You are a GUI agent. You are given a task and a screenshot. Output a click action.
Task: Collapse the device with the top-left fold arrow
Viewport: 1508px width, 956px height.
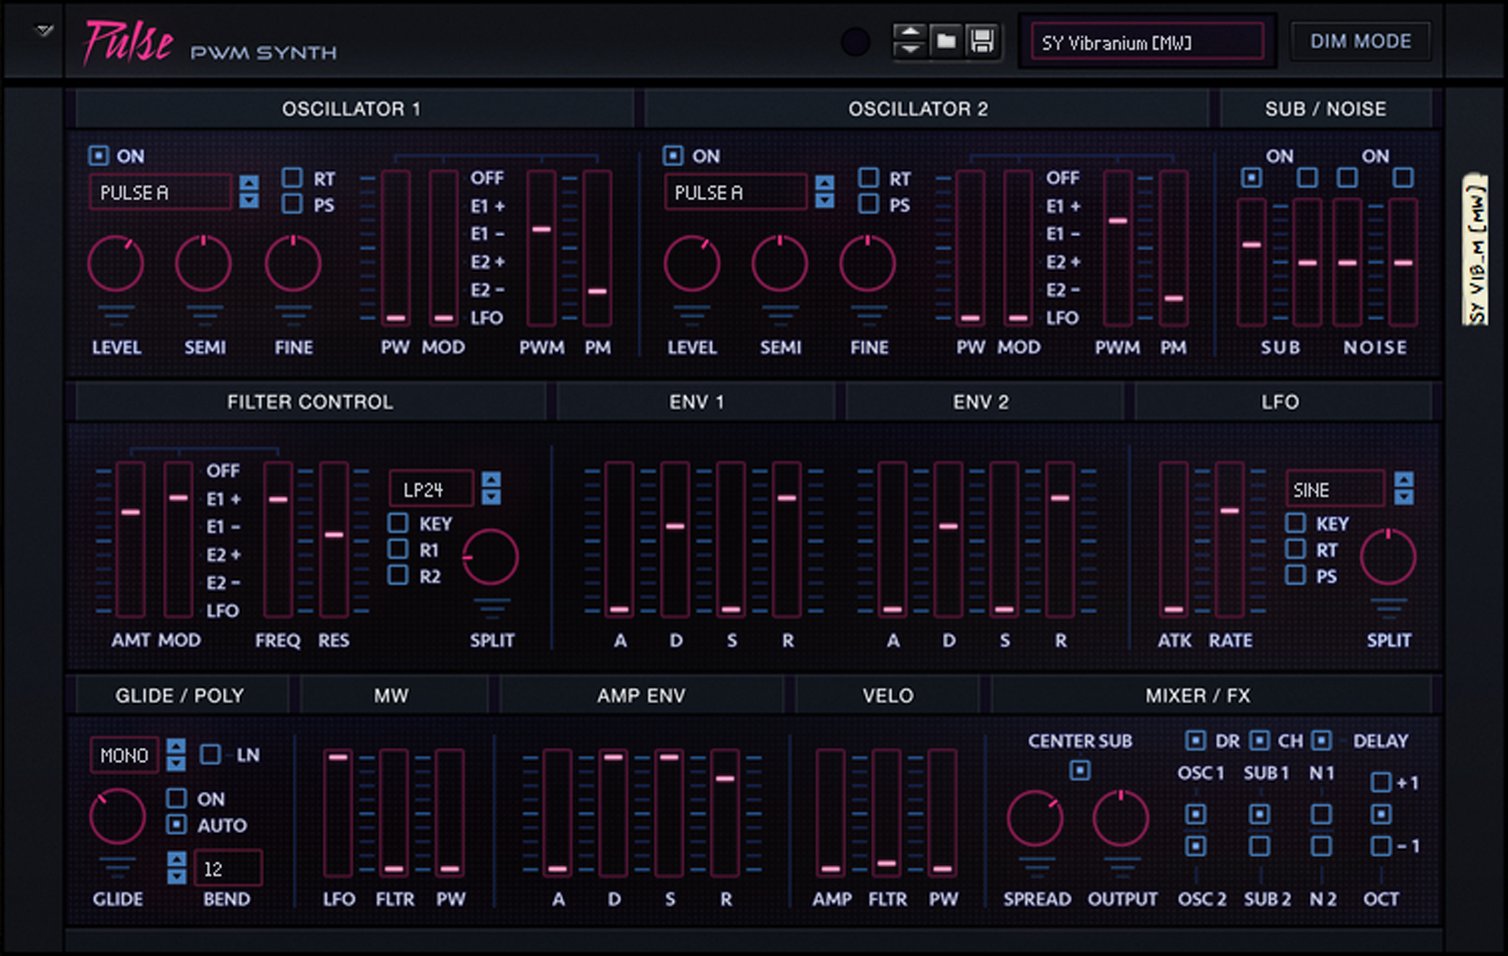[43, 31]
